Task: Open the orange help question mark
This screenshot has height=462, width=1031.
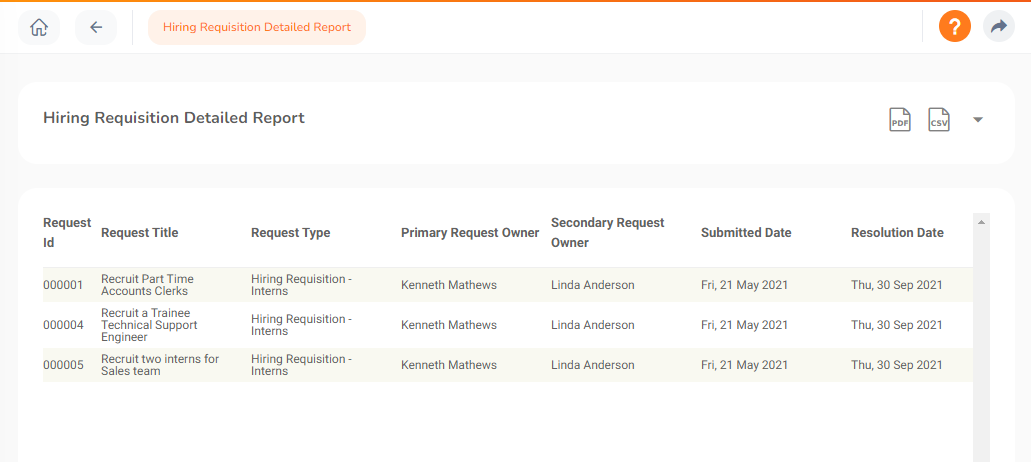Action: [x=954, y=27]
